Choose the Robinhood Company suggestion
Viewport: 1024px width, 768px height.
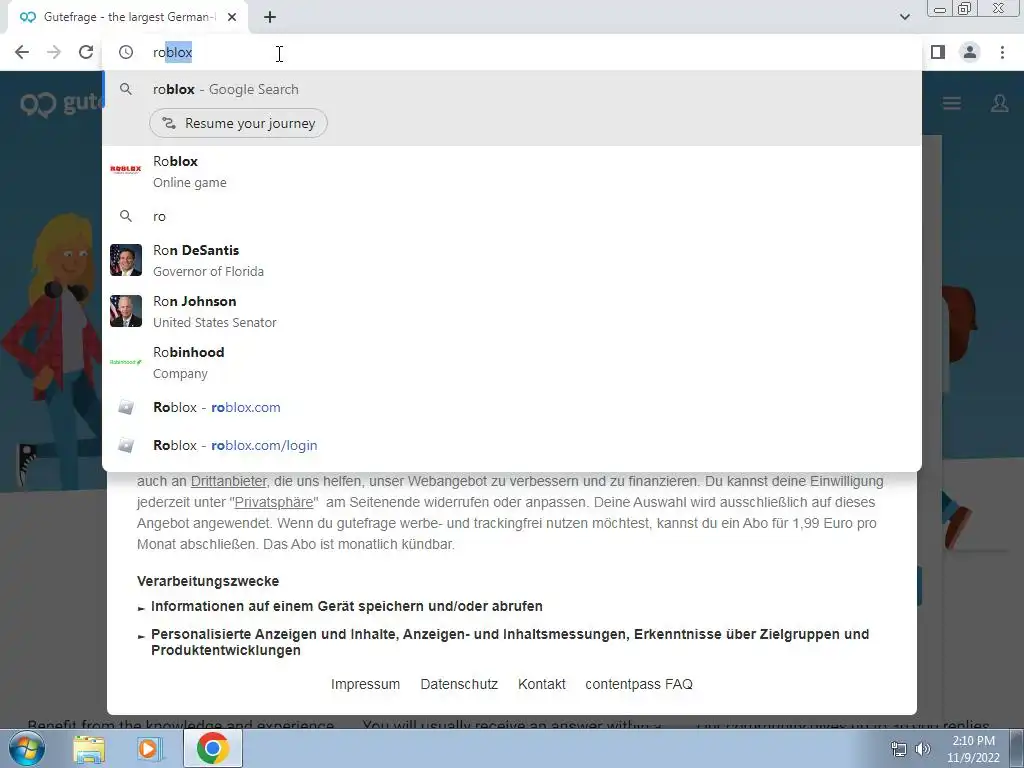click(511, 362)
